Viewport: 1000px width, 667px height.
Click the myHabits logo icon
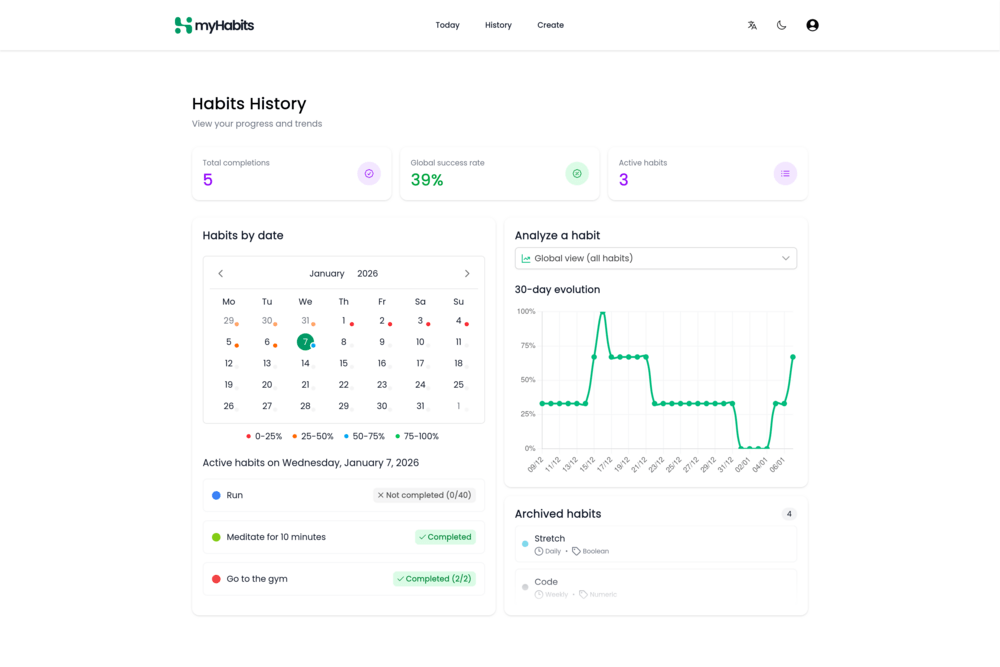(x=183, y=25)
